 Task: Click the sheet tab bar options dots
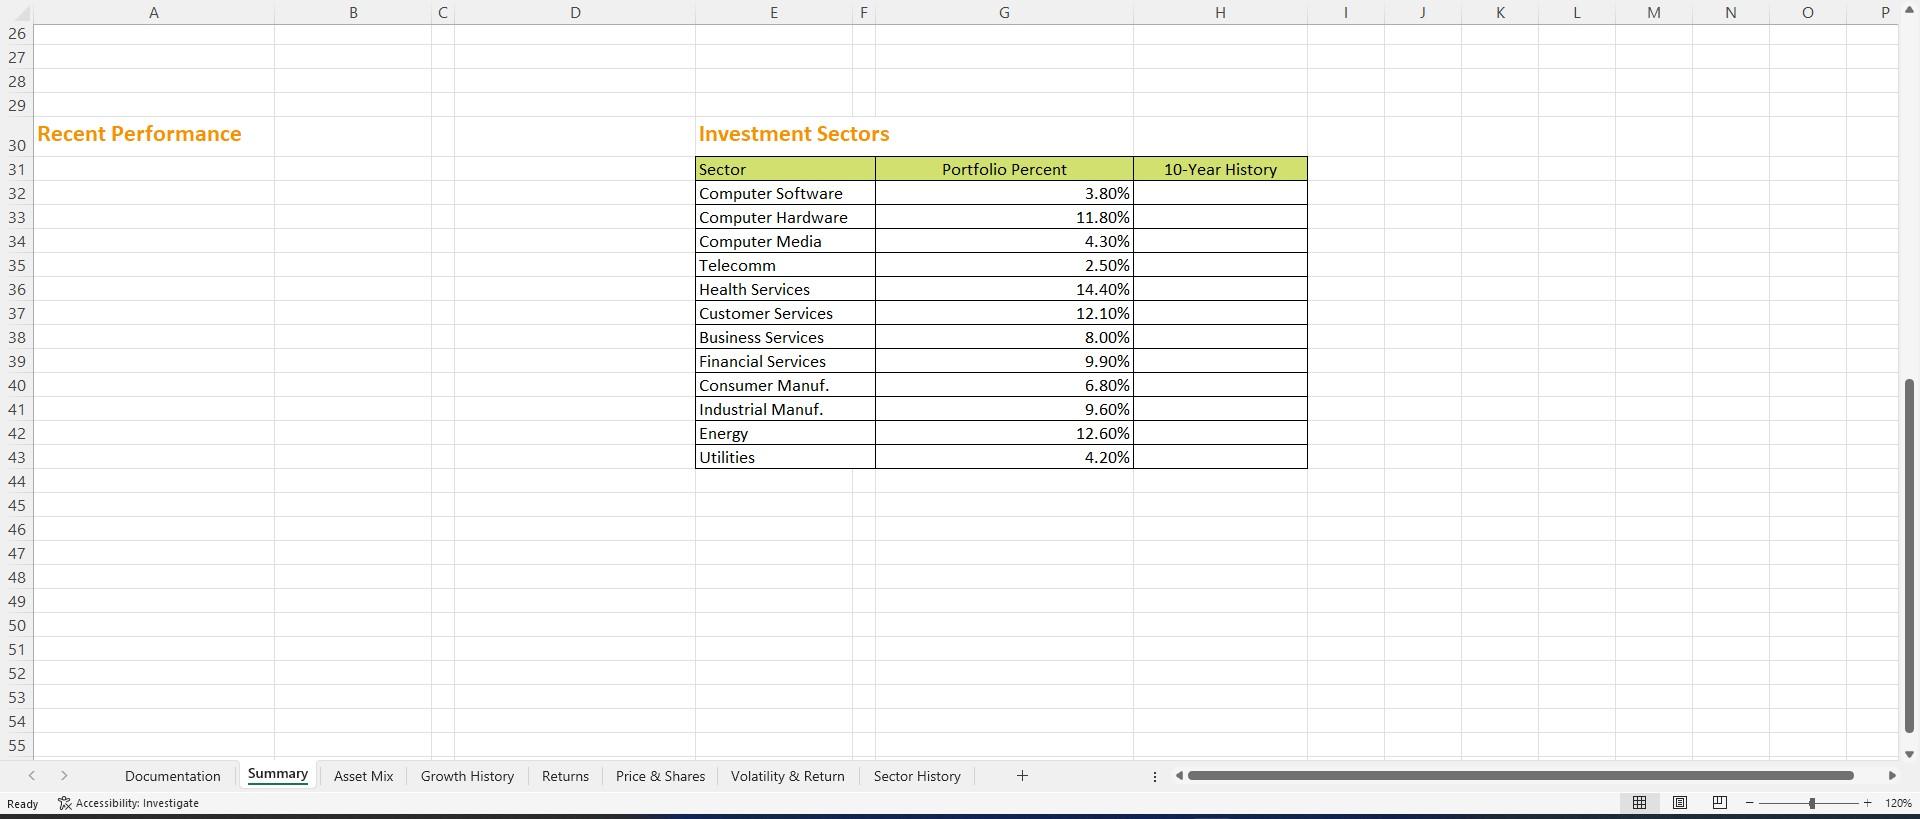coord(1155,776)
